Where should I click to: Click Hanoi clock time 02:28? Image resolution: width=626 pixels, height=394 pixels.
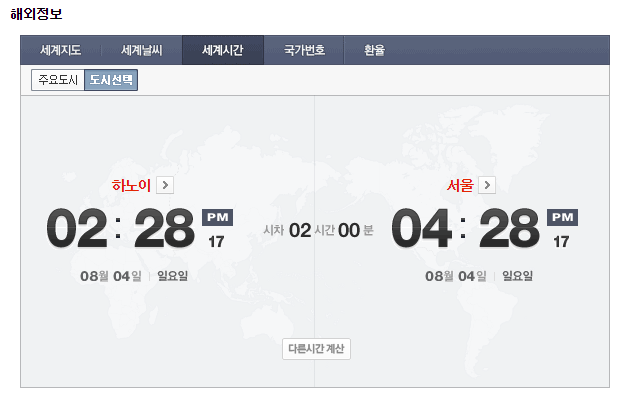point(121,228)
